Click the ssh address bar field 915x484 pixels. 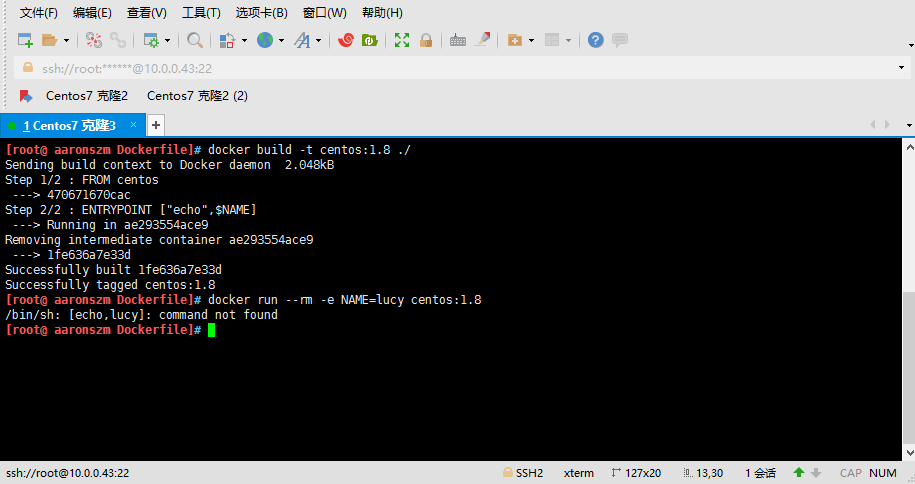pyautogui.click(x=461, y=68)
